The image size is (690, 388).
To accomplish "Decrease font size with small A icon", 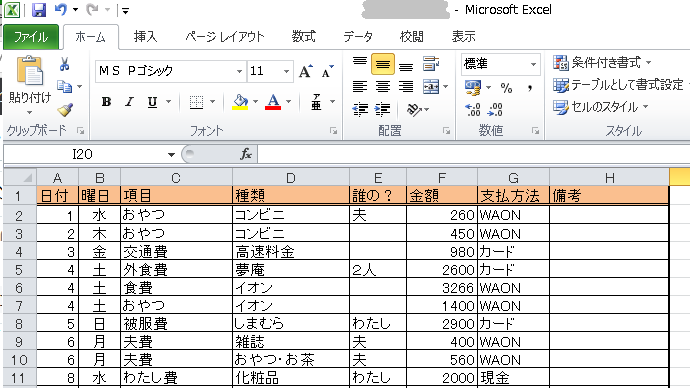I will click(327, 71).
